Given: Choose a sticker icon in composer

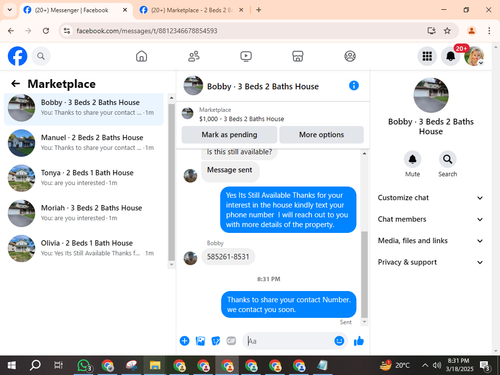Looking at the screenshot, I should pos(216,341).
